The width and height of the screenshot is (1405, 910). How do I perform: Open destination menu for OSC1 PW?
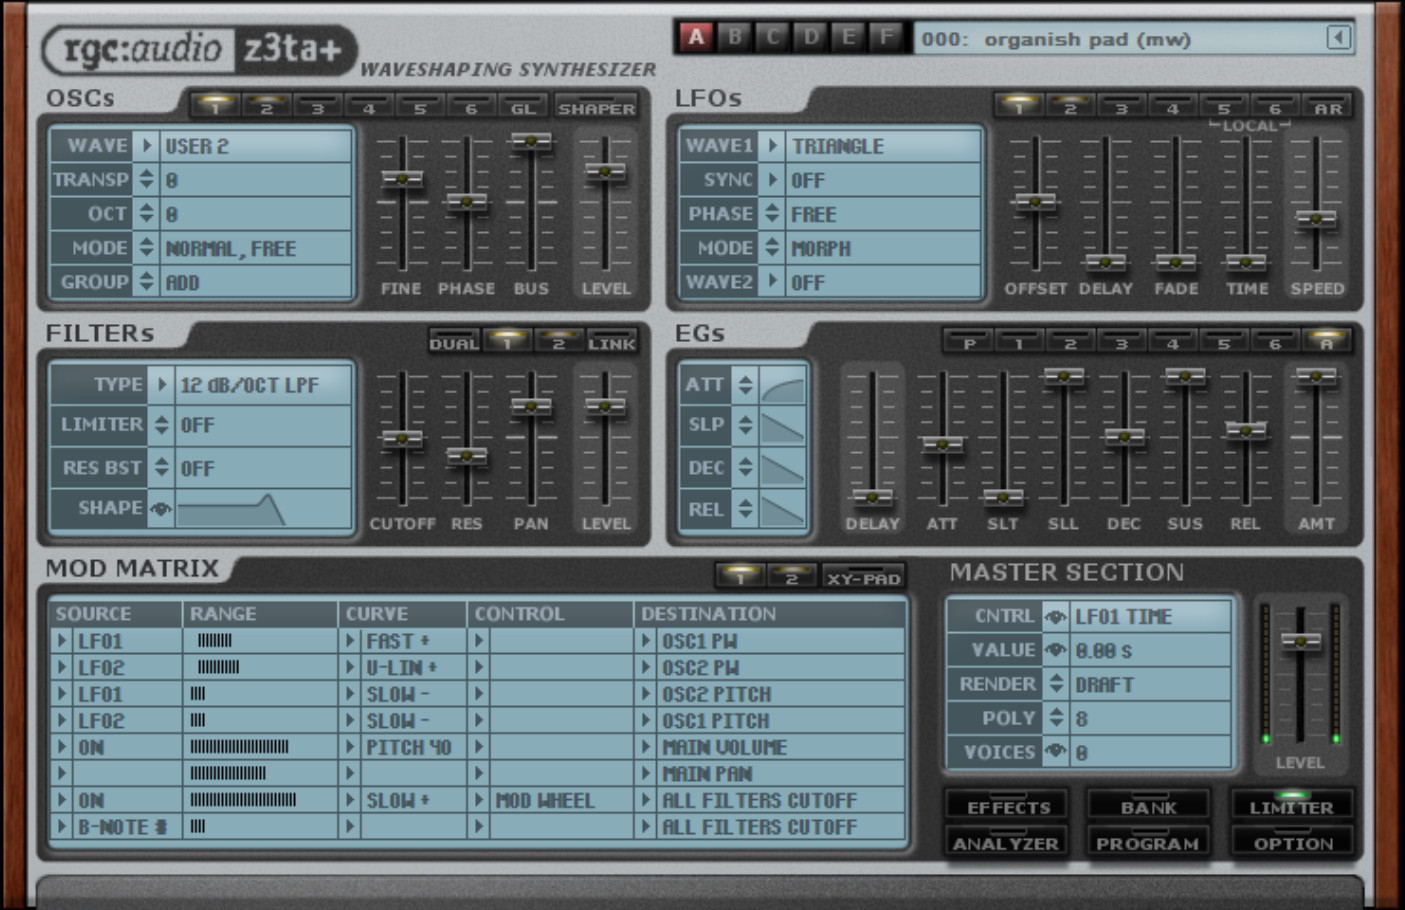tap(646, 641)
